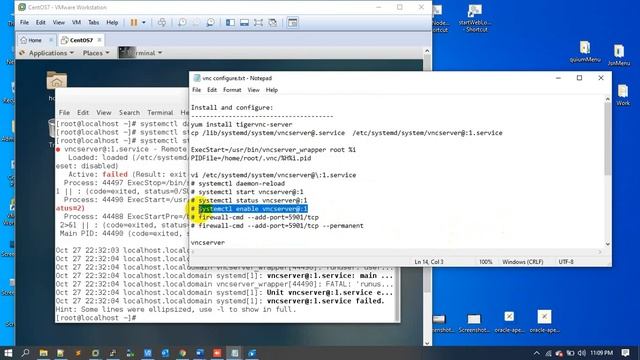Click the 'UTF-8' encoding status entry

(x=566, y=262)
